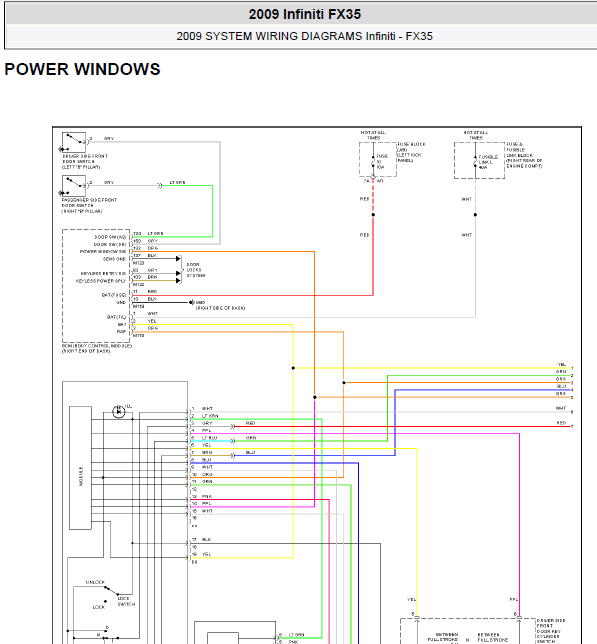Click the driver side front door switch symbol
Image resolution: width=597 pixels, height=644 pixels.
(74, 142)
